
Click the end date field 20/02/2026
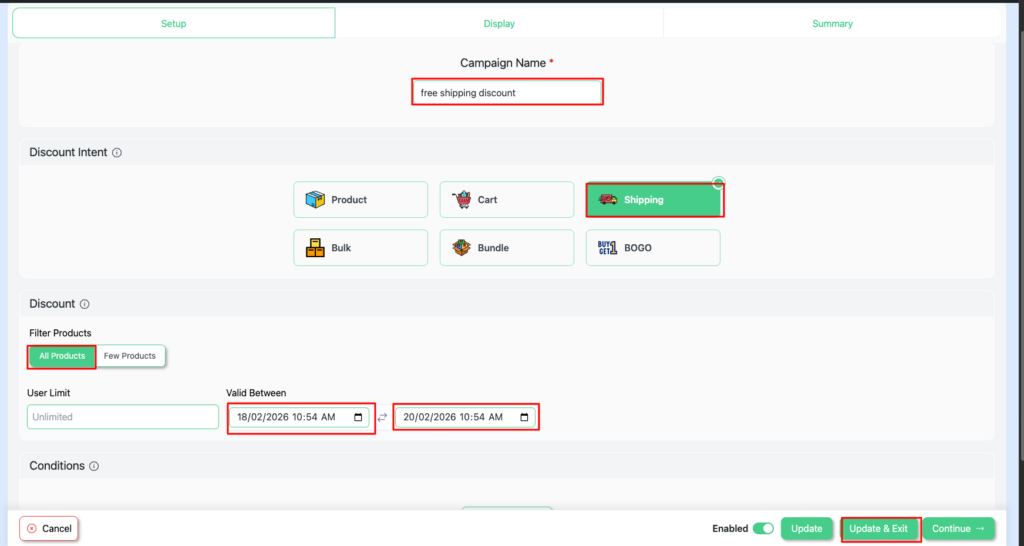coord(465,417)
